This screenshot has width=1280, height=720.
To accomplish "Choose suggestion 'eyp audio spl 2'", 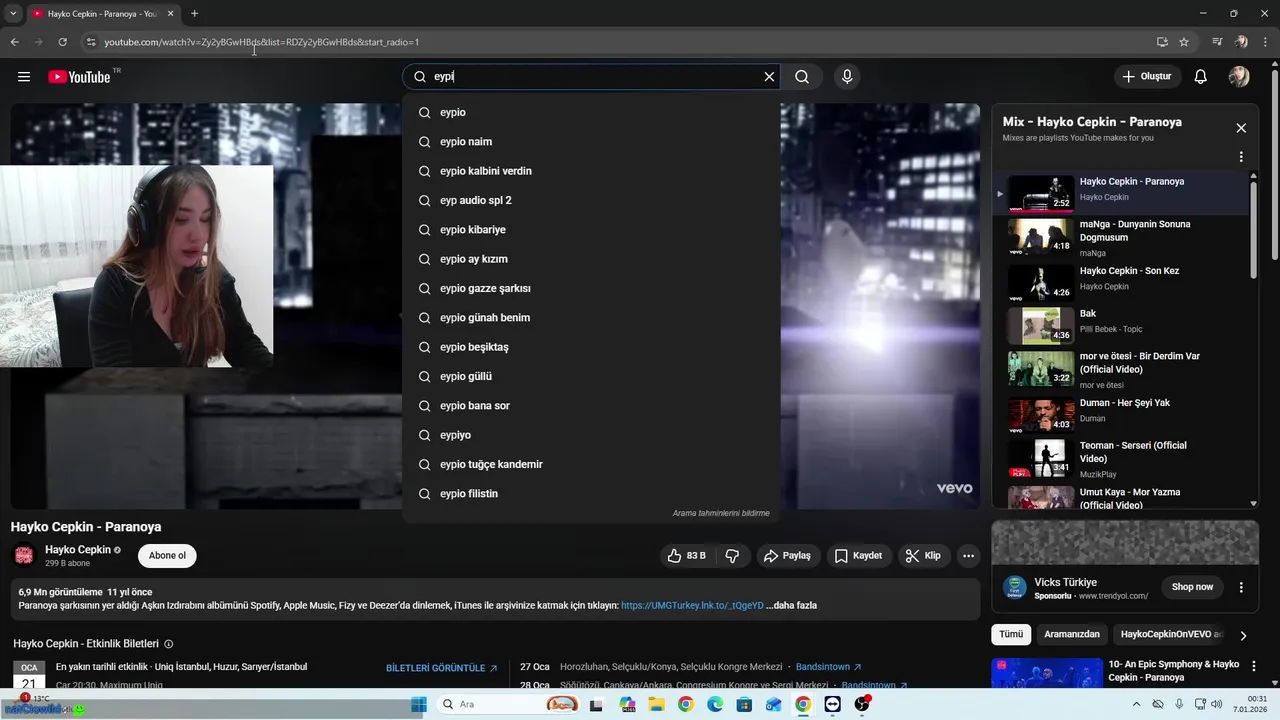I will tap(591, 200).
